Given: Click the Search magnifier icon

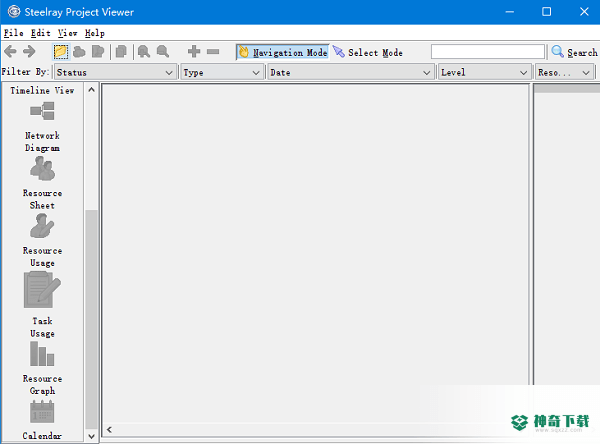Looking at the screenshot, I should pos(558,51).
